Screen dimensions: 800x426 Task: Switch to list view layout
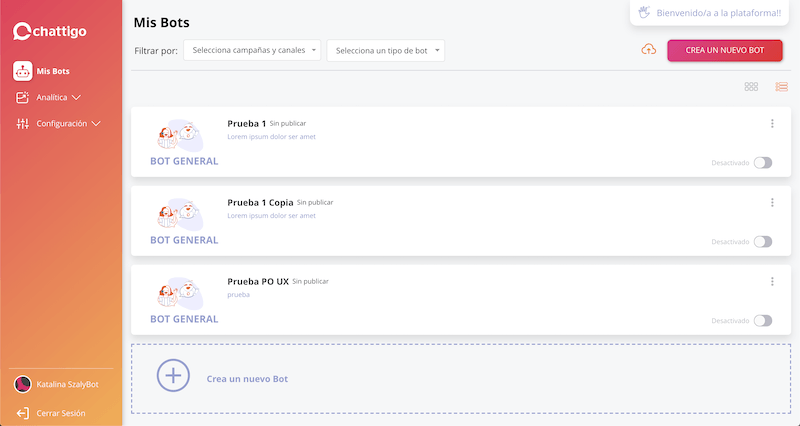(x=781, y=87)
